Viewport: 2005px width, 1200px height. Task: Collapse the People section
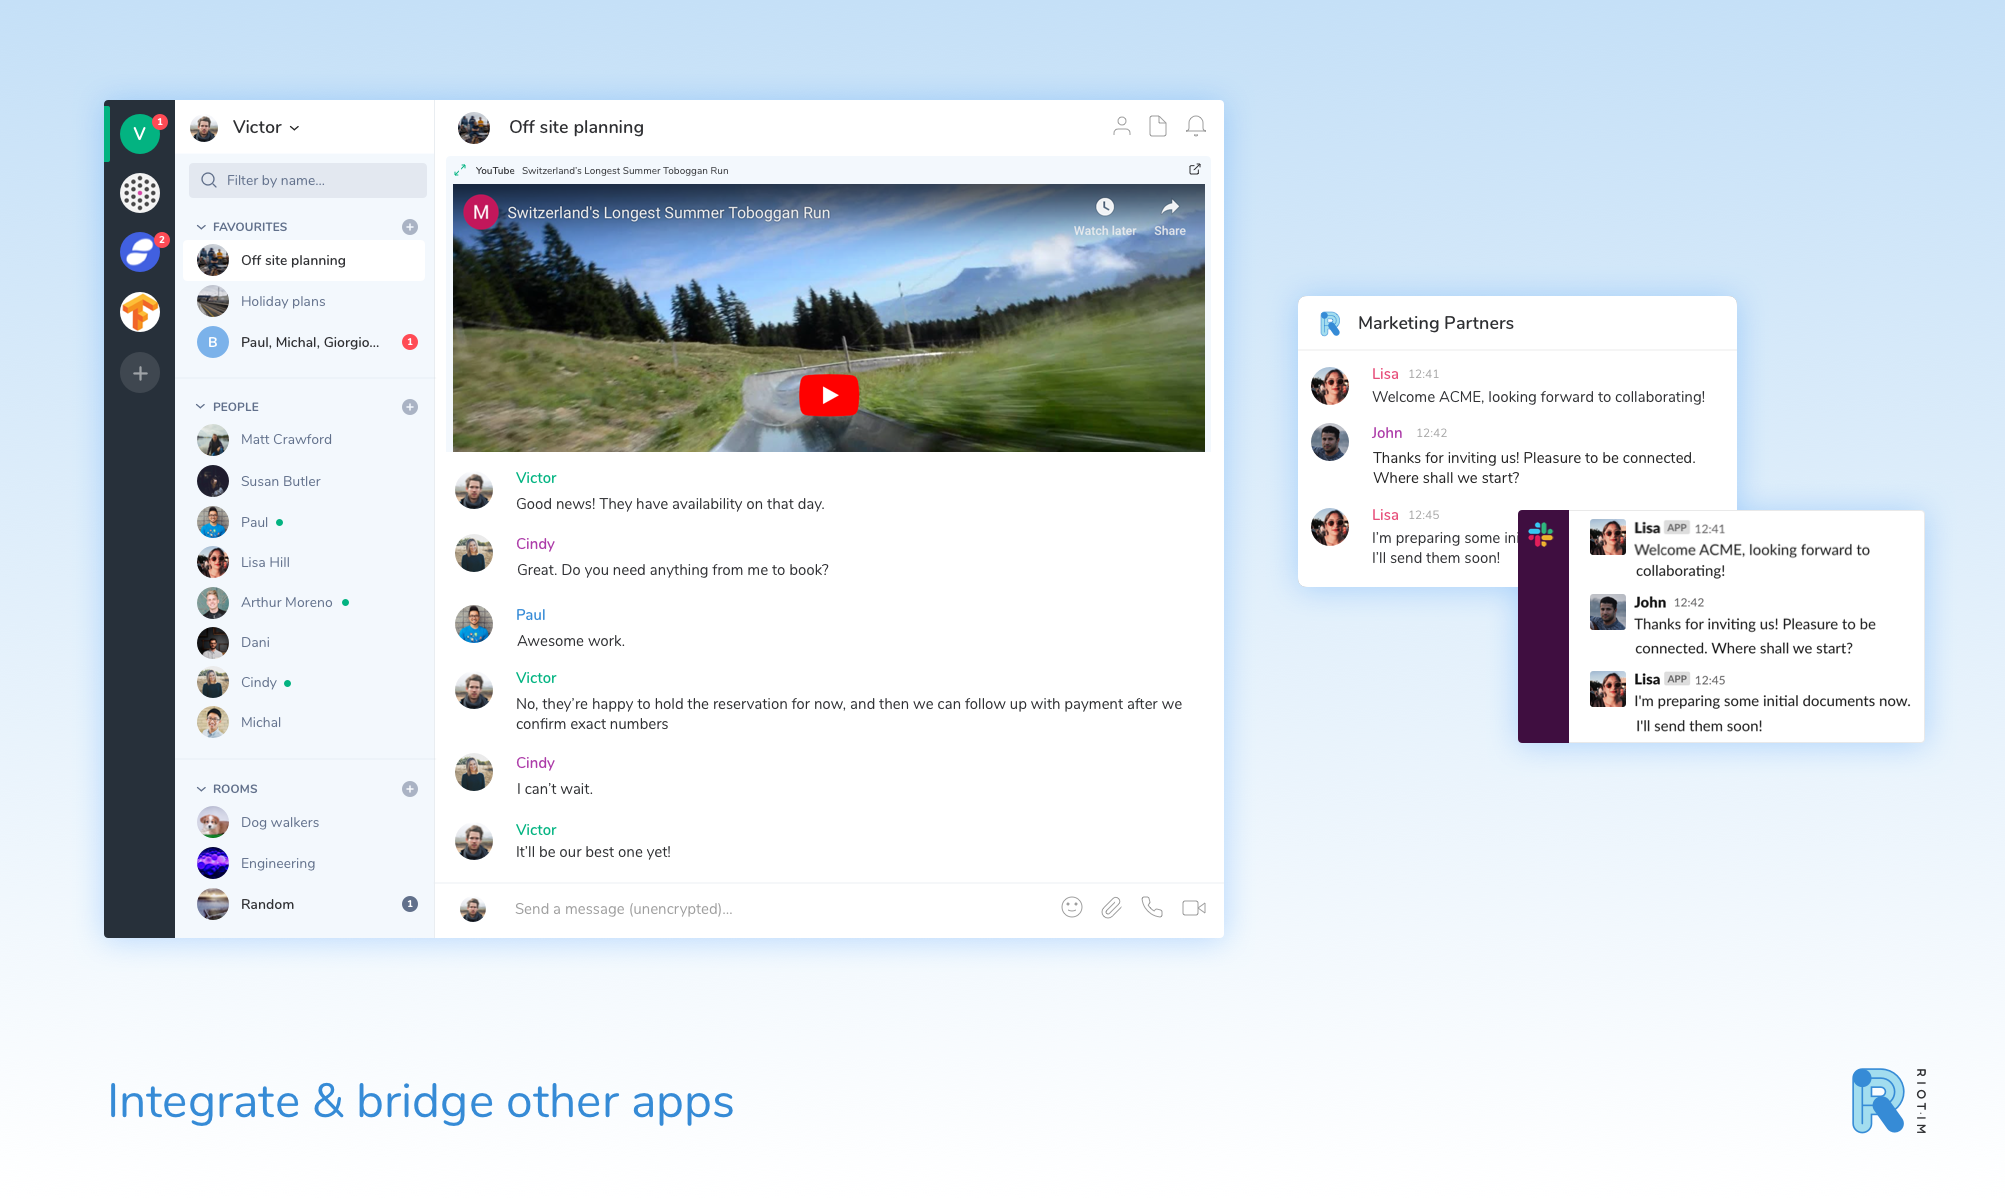(201, 407)
